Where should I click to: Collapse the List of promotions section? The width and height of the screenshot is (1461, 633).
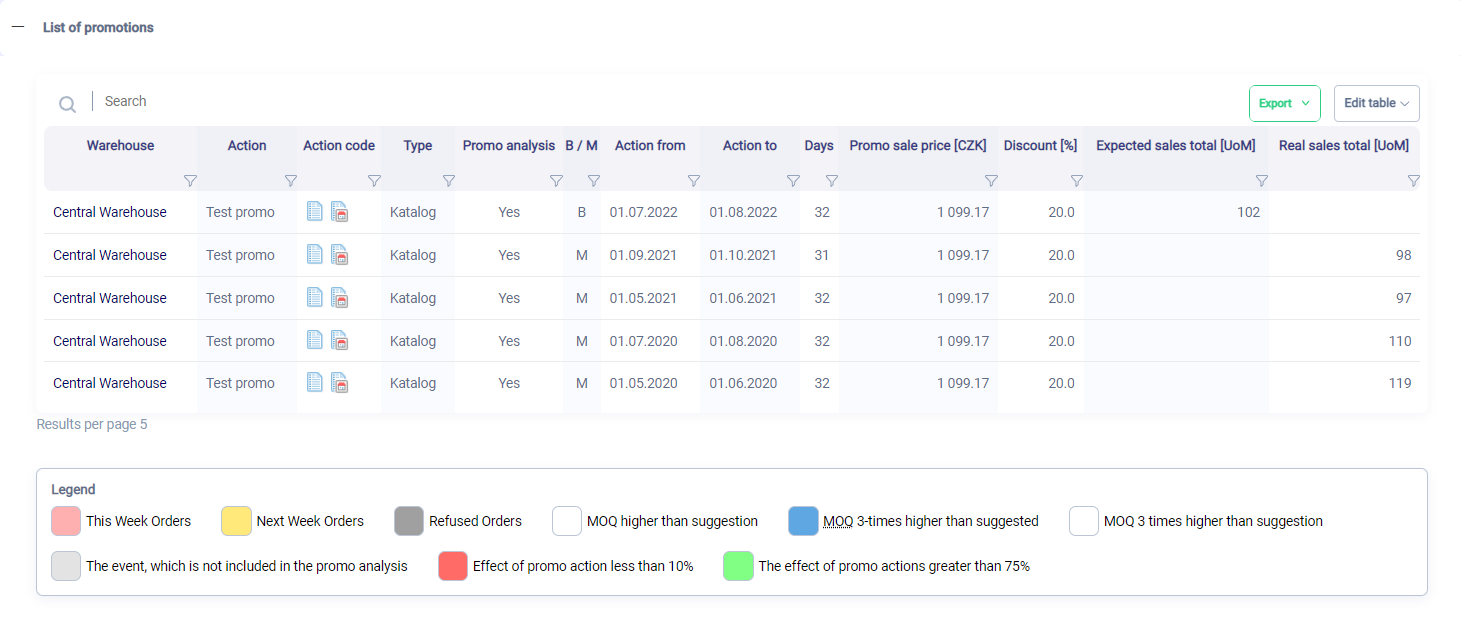click(x=18, y=27)
